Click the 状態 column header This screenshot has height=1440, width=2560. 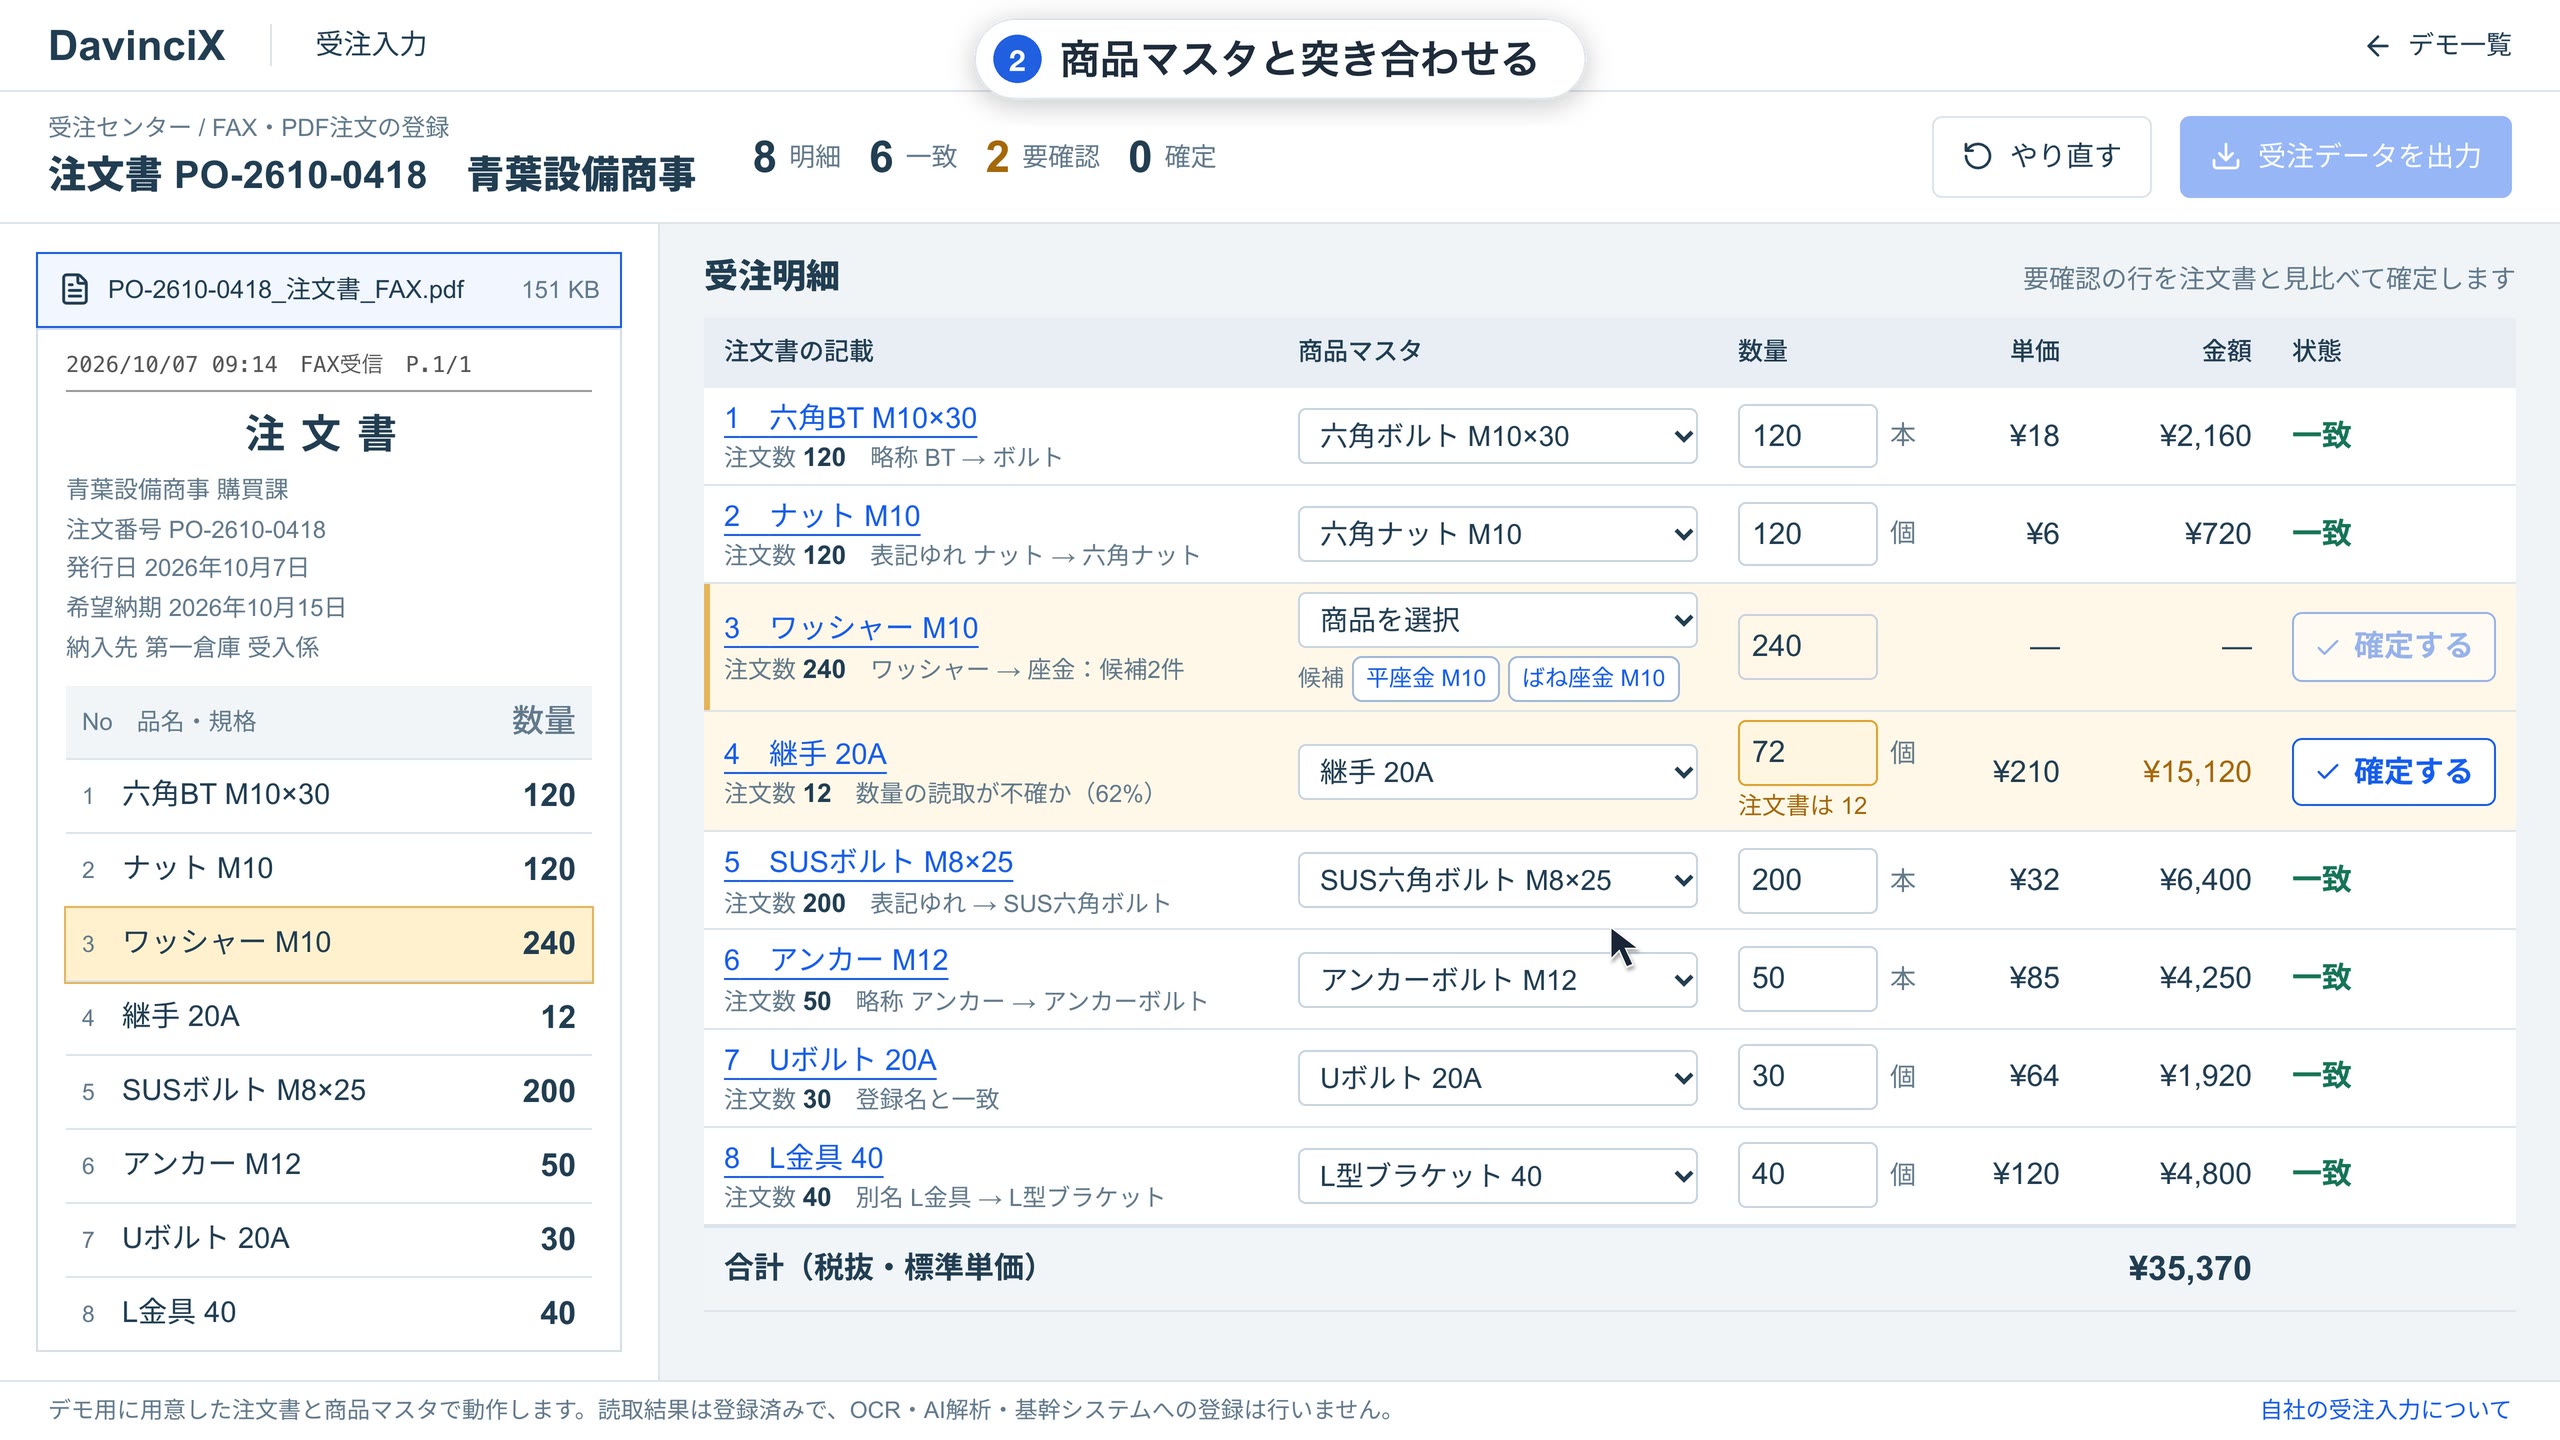pos(2316,352)
